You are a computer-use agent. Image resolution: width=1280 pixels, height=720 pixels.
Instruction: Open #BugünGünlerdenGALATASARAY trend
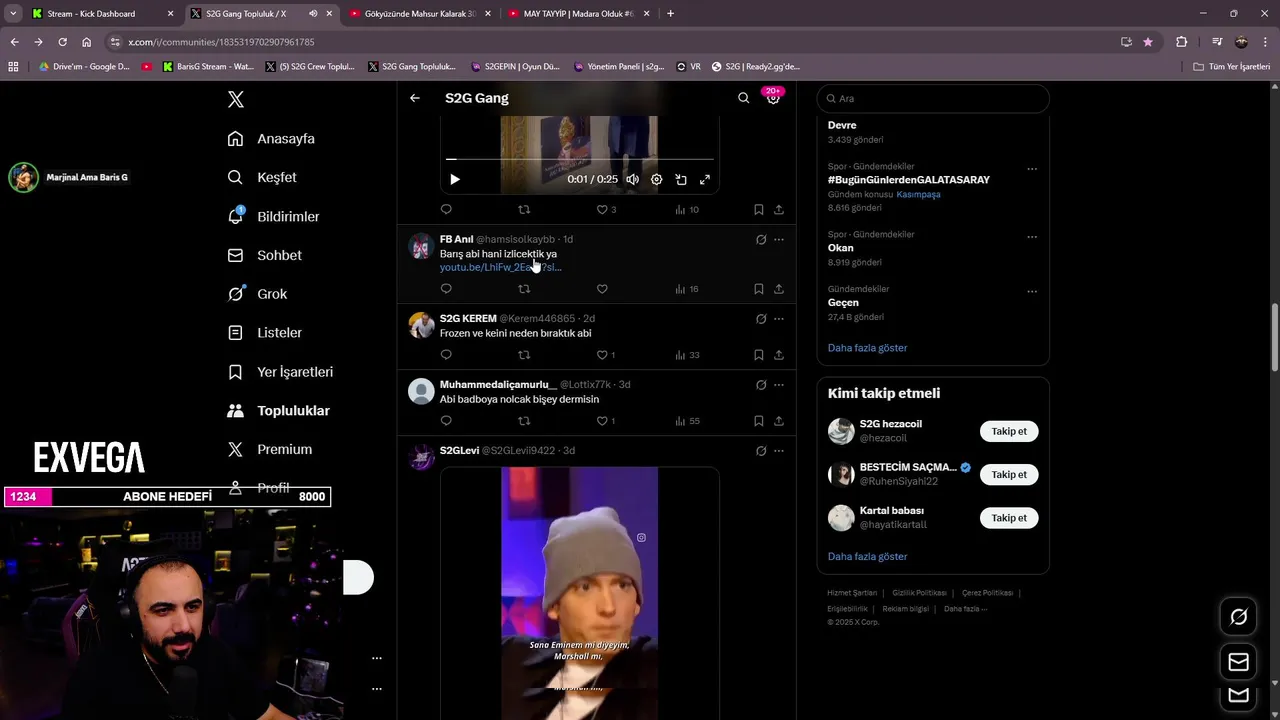909,180
